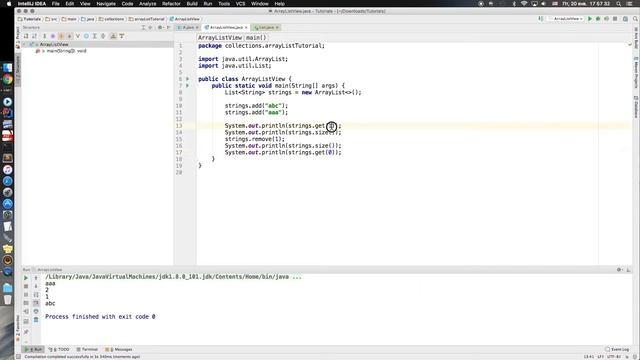Run with coverage from the main toolbar
The image size is (640, 360).
click(607, 19)
